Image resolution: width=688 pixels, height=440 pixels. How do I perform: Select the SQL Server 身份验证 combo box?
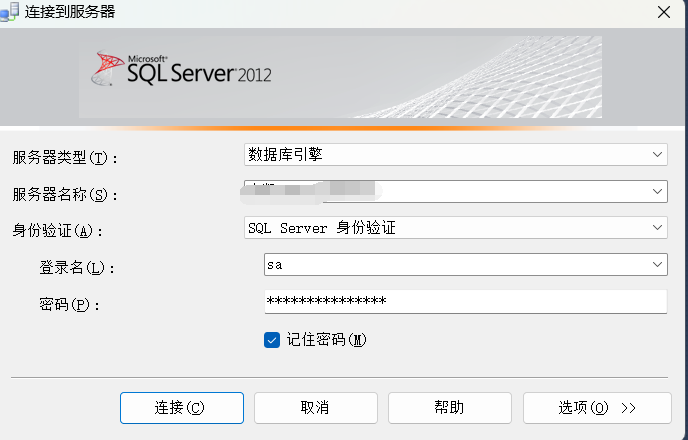pos(456,228)
